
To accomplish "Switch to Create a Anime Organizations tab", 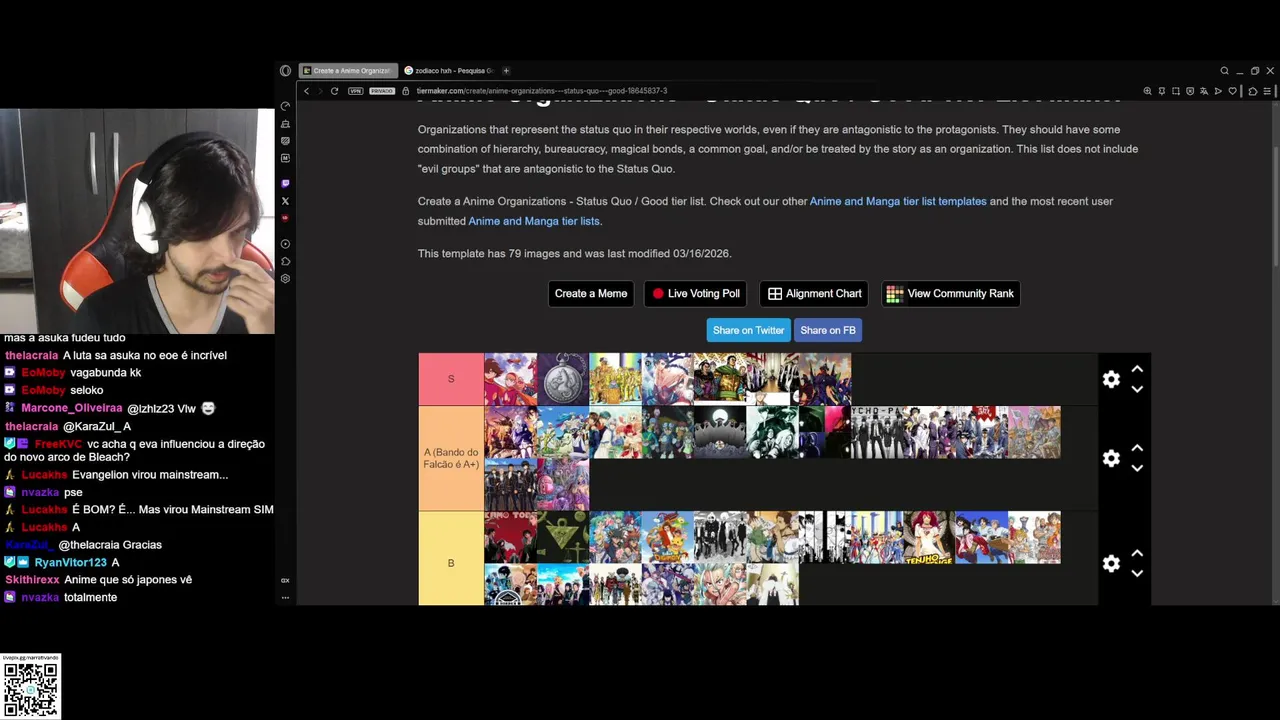I will point(348,71).
